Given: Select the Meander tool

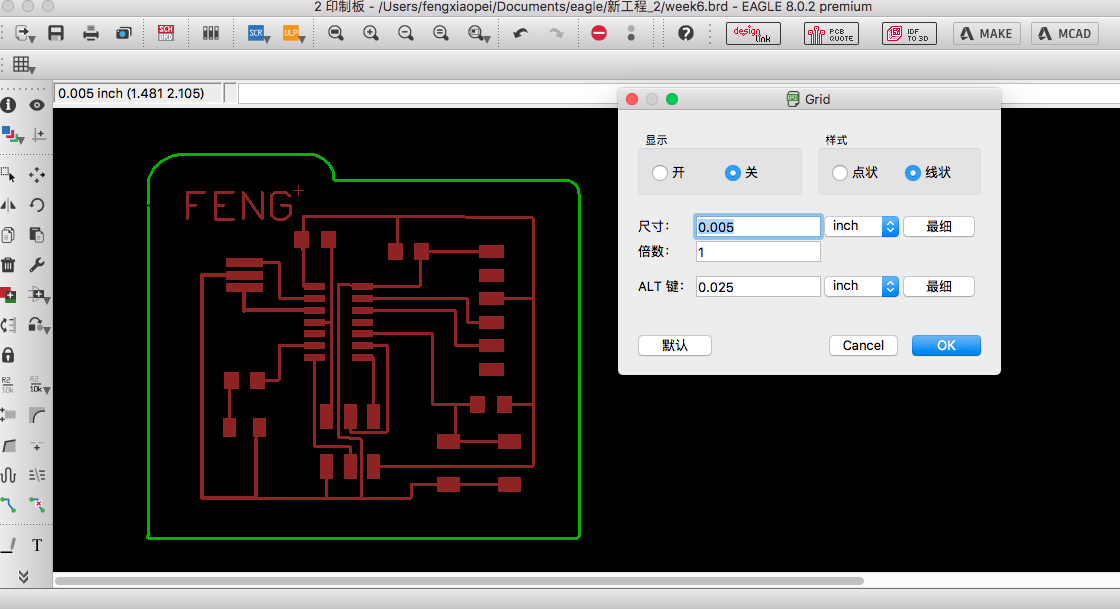Looking at the screenshot, I should pyautogui.click(x=9, y=475).
